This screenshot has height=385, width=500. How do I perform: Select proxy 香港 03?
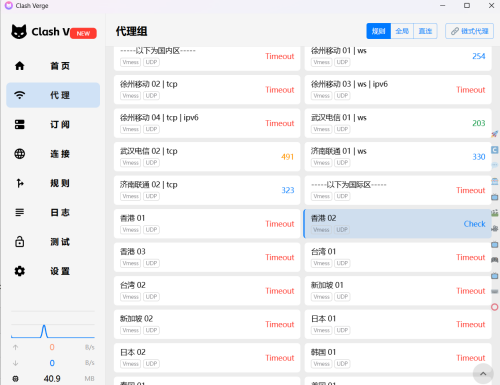207,257
